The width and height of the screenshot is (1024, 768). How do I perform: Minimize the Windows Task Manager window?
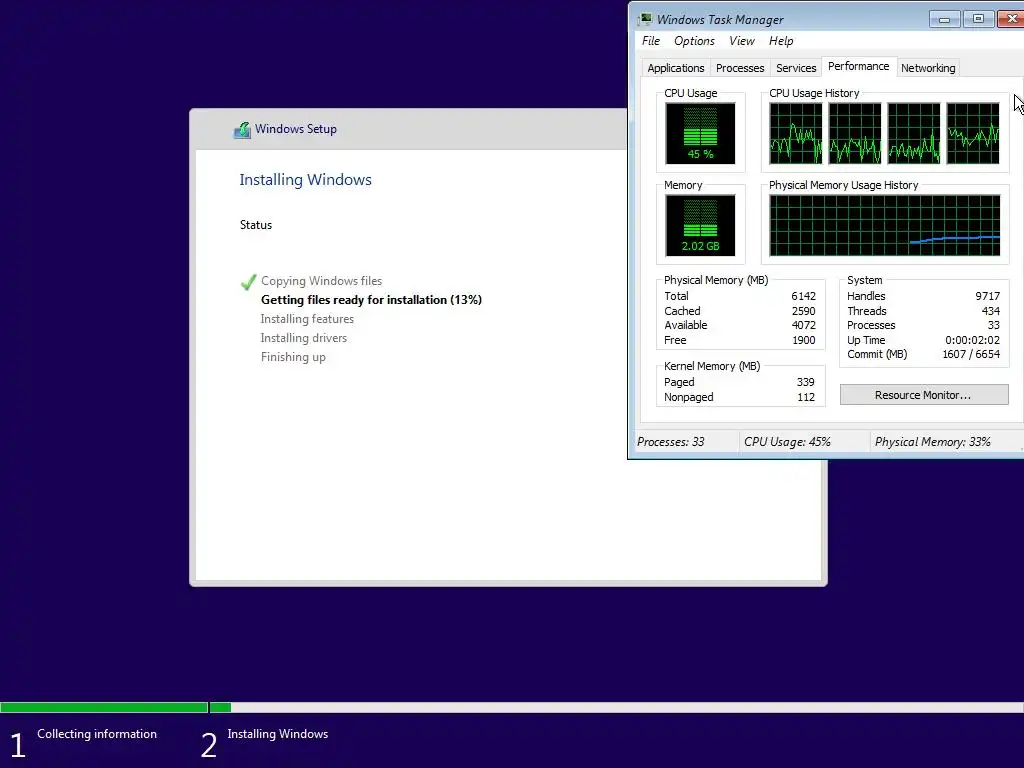coord(944,19)
